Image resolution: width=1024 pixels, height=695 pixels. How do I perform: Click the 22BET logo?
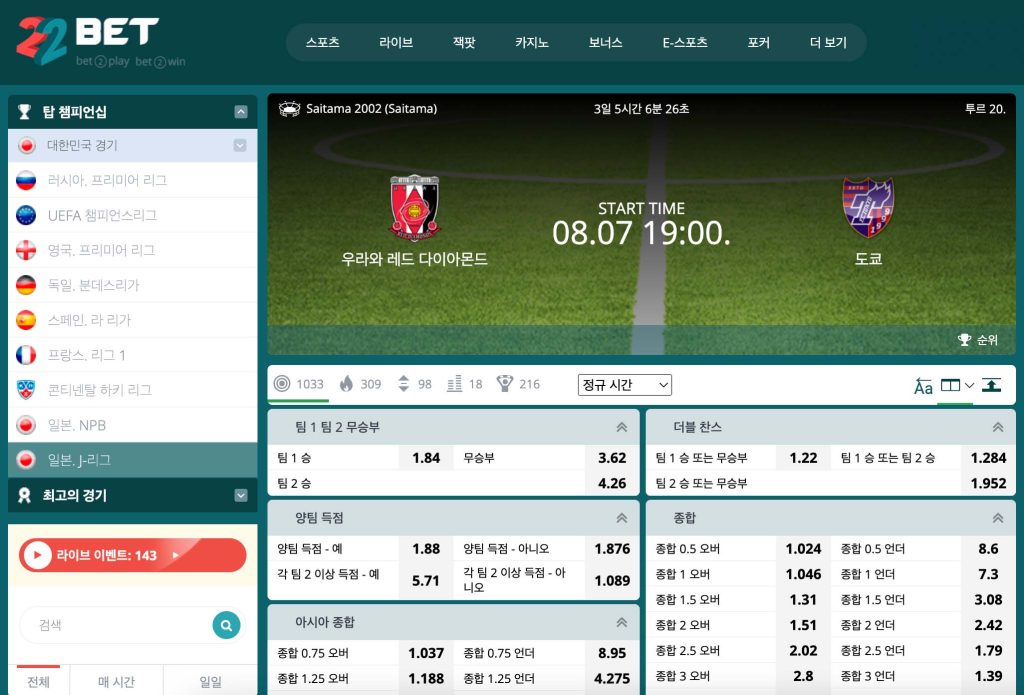coord(101,41)
